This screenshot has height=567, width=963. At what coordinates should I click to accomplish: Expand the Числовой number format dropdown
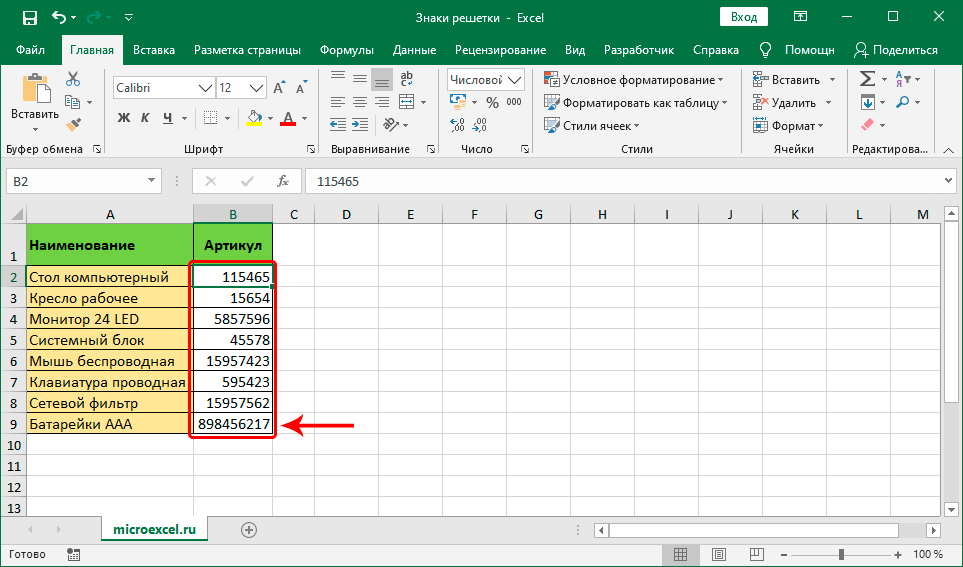click(516, 80)
